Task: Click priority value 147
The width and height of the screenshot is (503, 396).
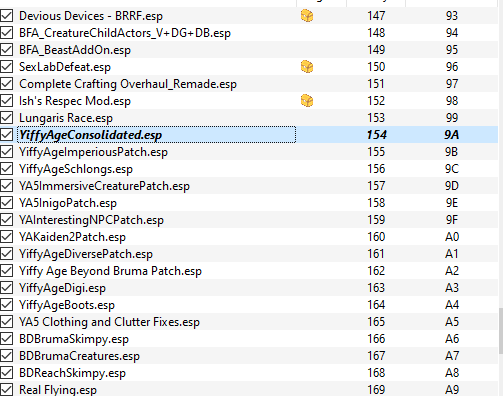Action: coord(376,16)
